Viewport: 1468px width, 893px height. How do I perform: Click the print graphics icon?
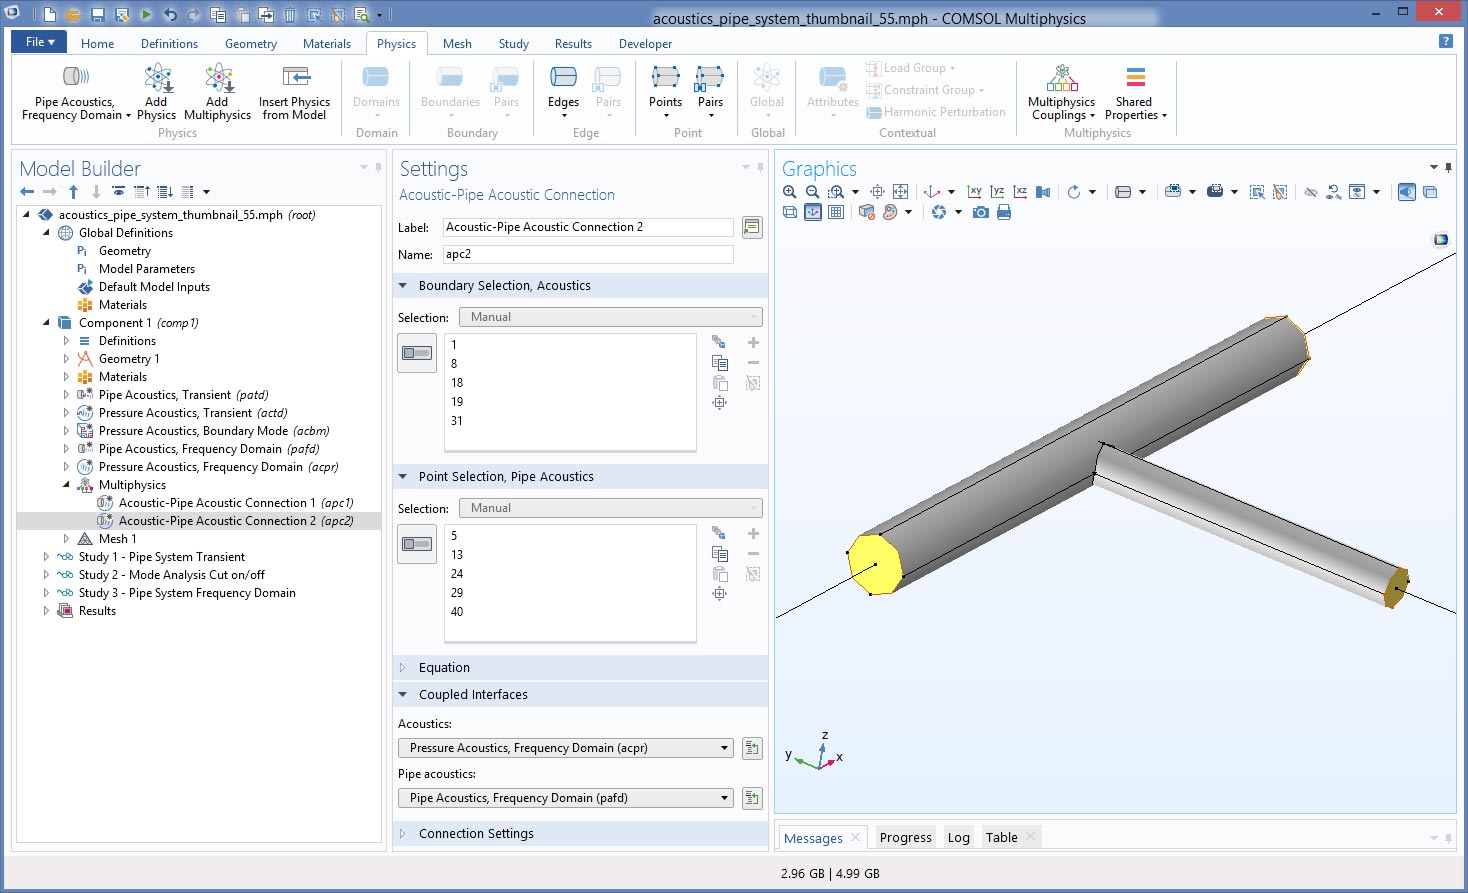pos(1004,212)
